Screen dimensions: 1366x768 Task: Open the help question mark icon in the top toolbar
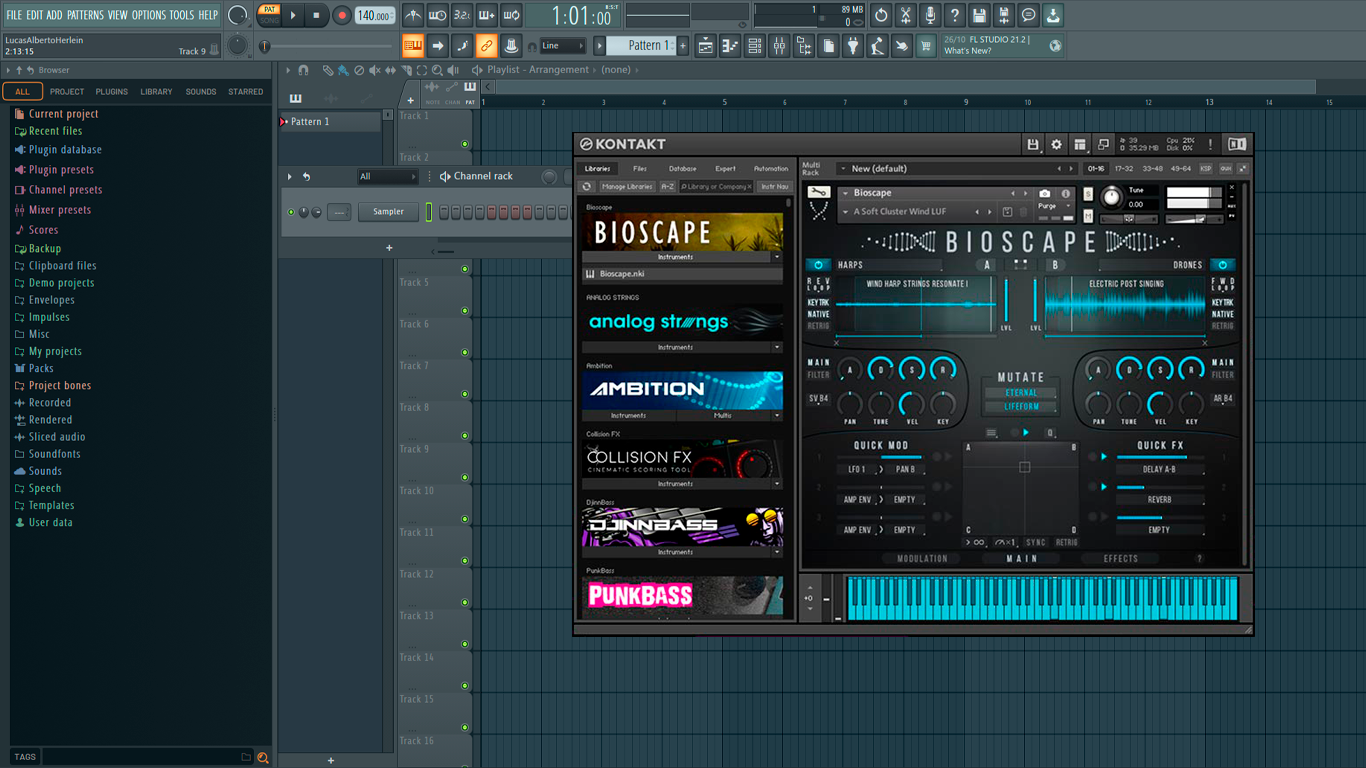tap(954, 15)
